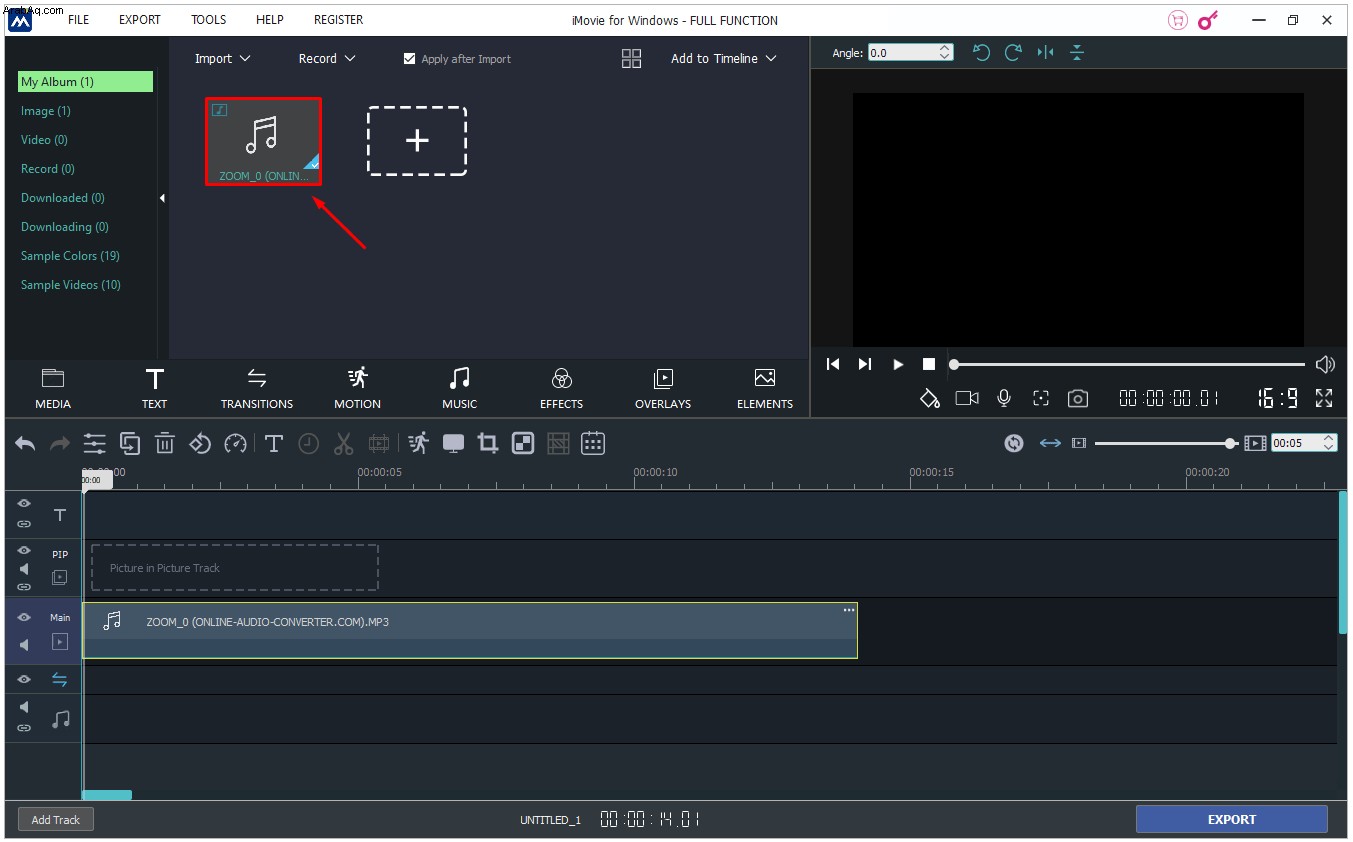1353x842 pixels.
Task: Open the mosaic checkerboard tool
Action: click(523, 443)
